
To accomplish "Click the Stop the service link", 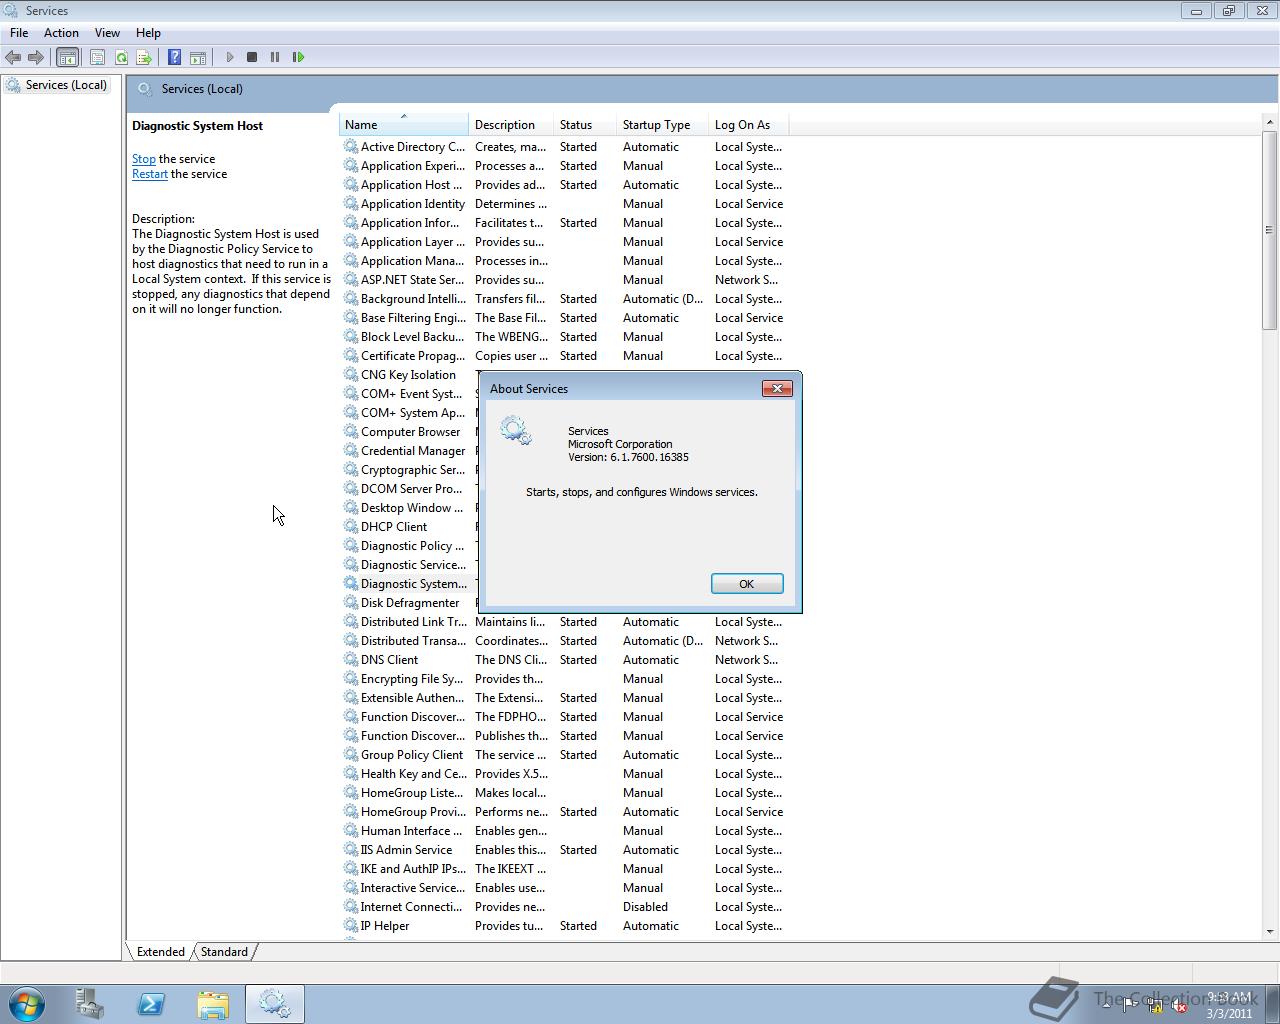I will pyautogui.click(x=143, y=159).
